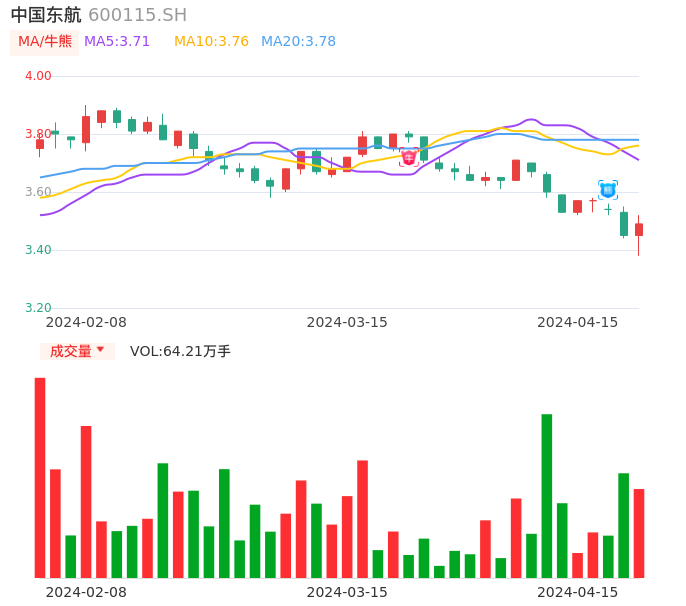Select the 2024-03-15 date below the price chart
Screen dimensions: 686x606
[347, 322]
